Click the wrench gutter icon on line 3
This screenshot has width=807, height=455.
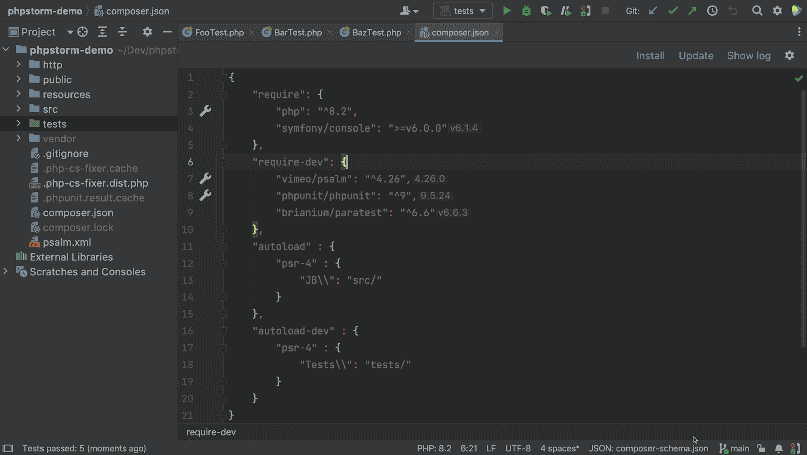coord(205,111)
